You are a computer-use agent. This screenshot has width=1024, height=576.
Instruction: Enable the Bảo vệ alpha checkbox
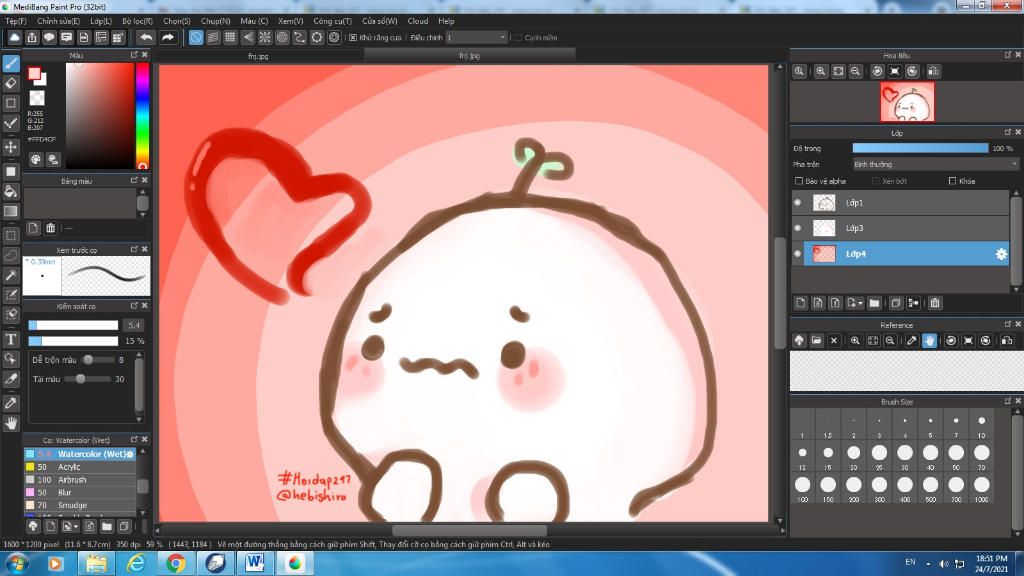tap(799, 181)
